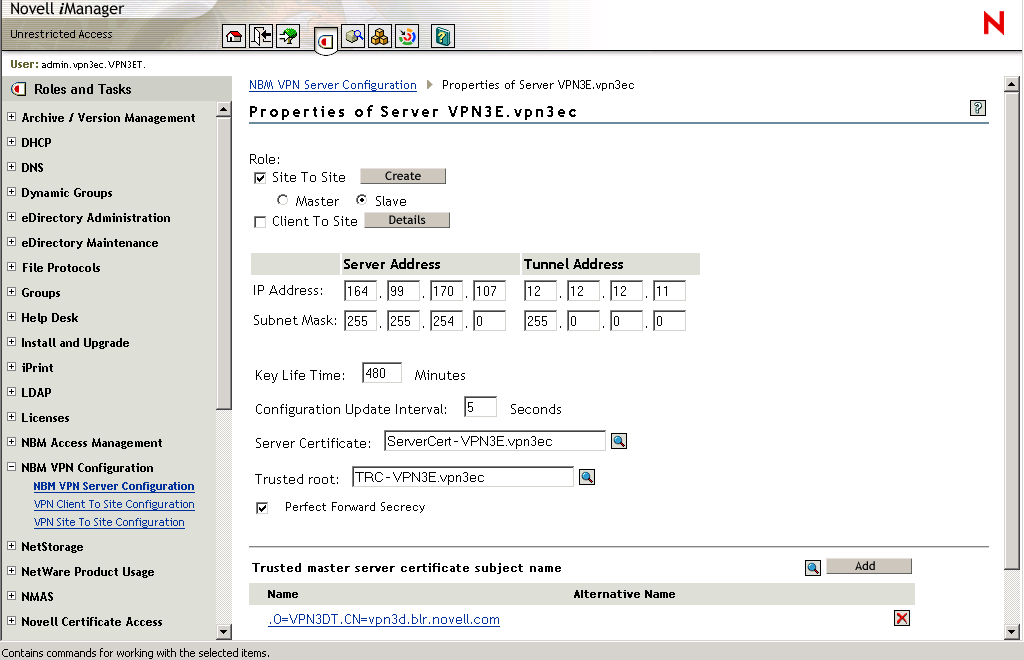1024x660 pixels.
Task: Expand the NBM Access Management role
Action: [x=11, y=442]
